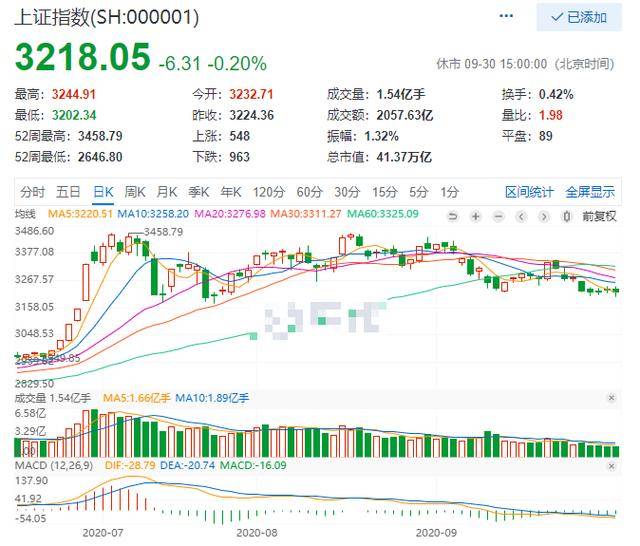640x546 pixels.
Task: Click the MA5 moving average label
Action: pyautogui.click(x=80, y=214)
